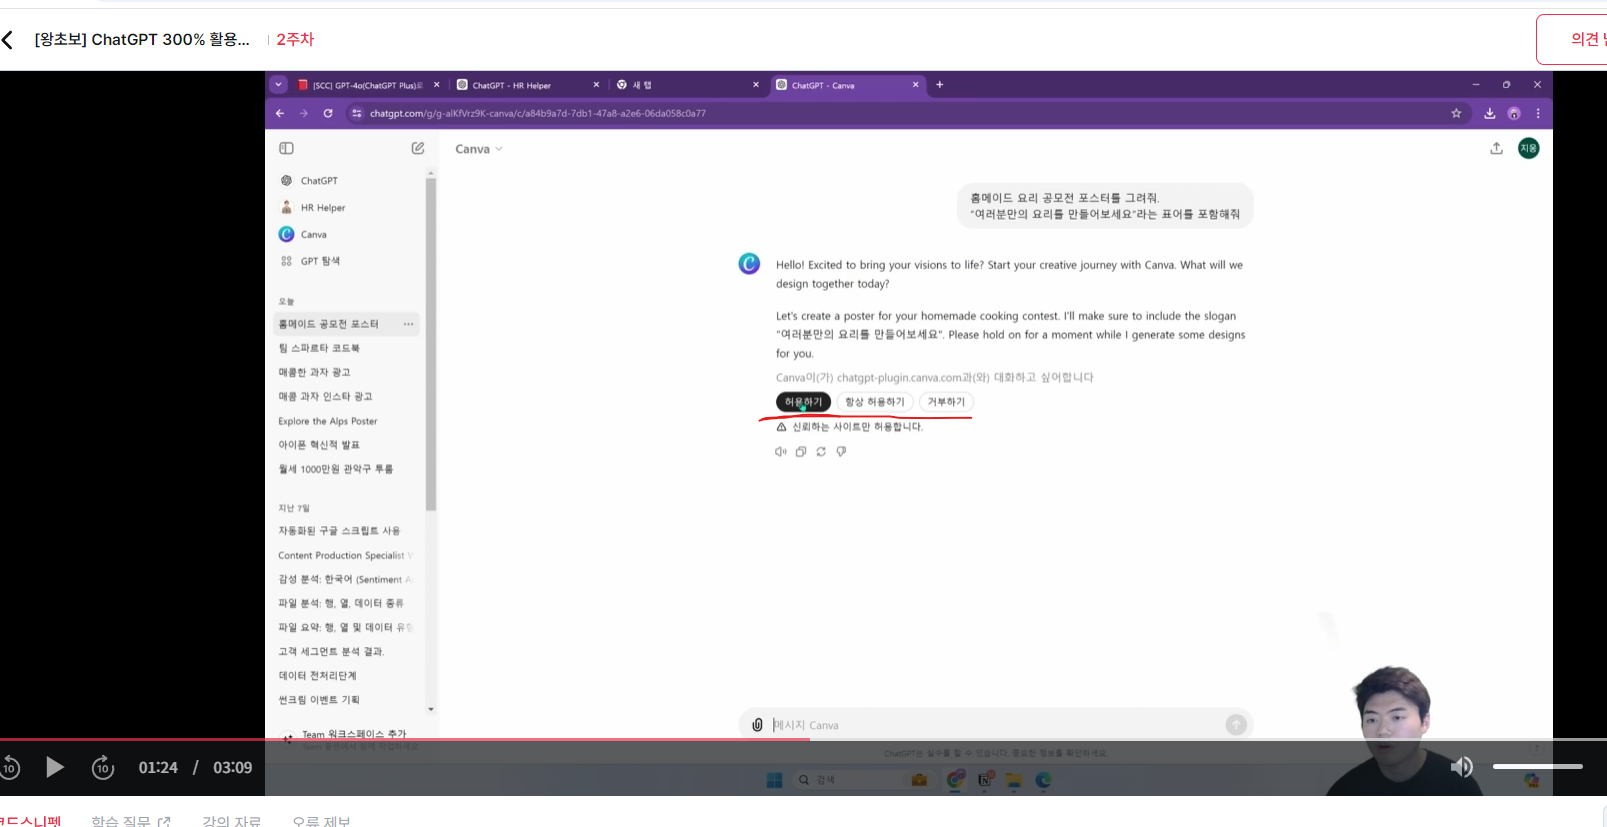Click the browser back arrow

coord(280,113)
